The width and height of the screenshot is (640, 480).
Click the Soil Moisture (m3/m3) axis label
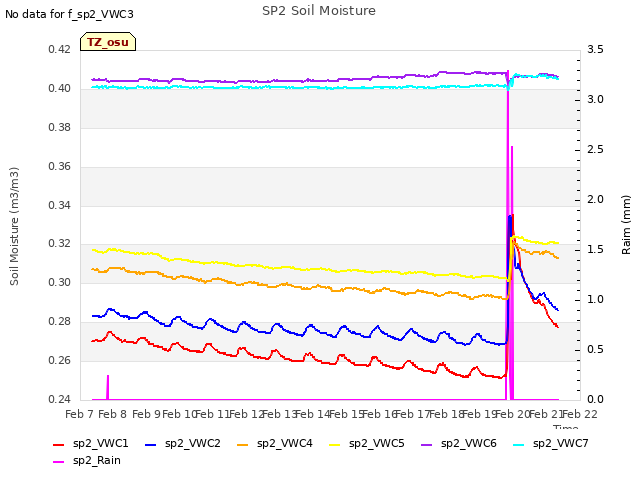pos(14,226)
